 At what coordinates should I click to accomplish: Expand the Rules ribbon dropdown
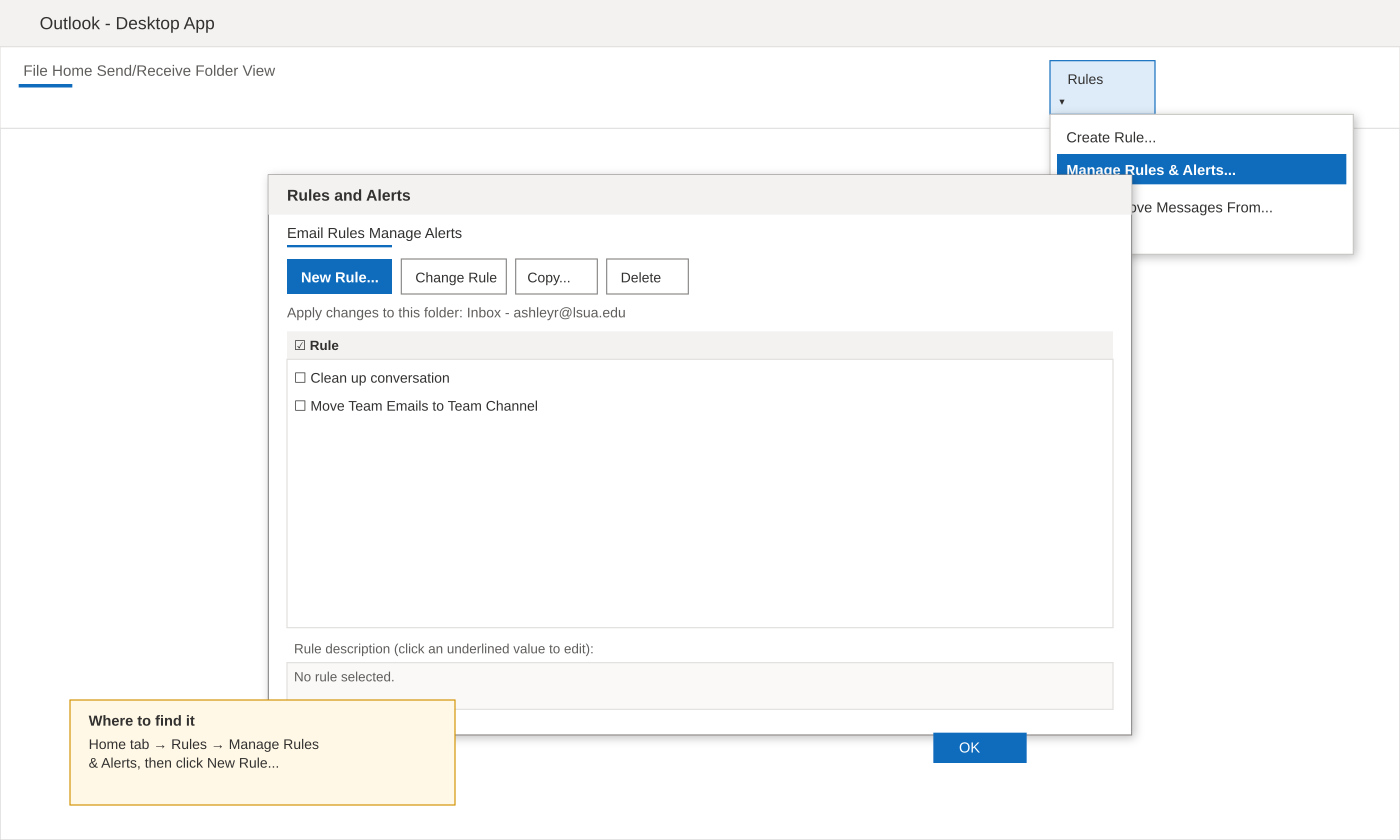(1102, 87)
